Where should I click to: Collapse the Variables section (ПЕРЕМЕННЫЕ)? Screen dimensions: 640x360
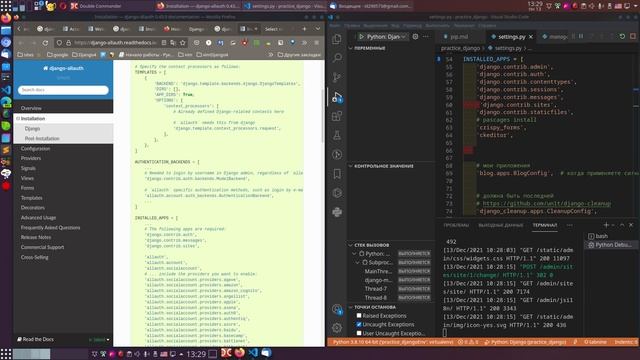coord(369,48)
